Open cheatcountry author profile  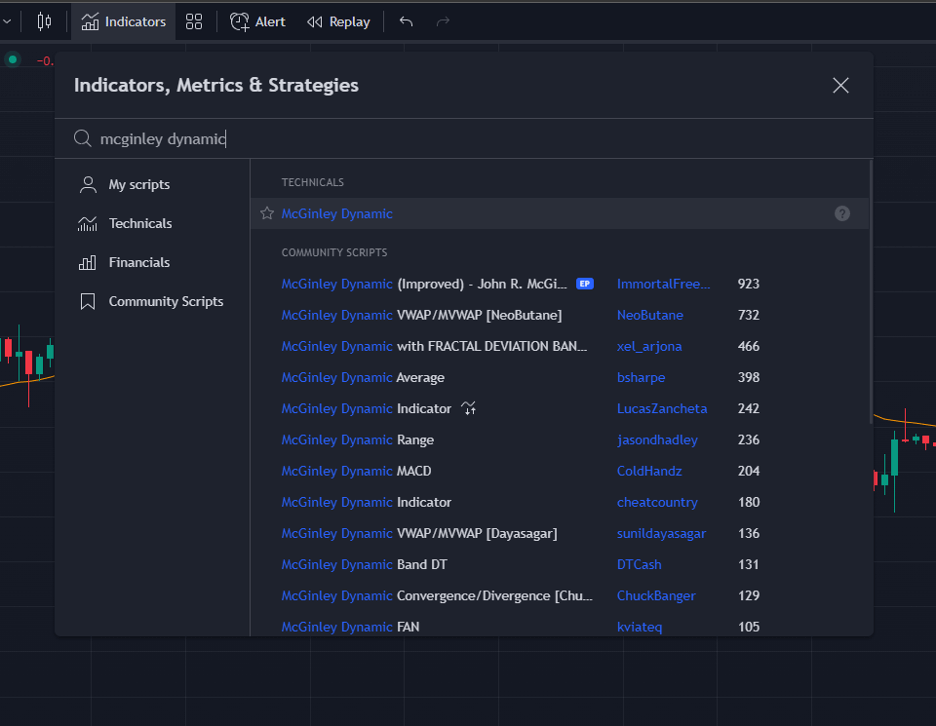point(657,502)
